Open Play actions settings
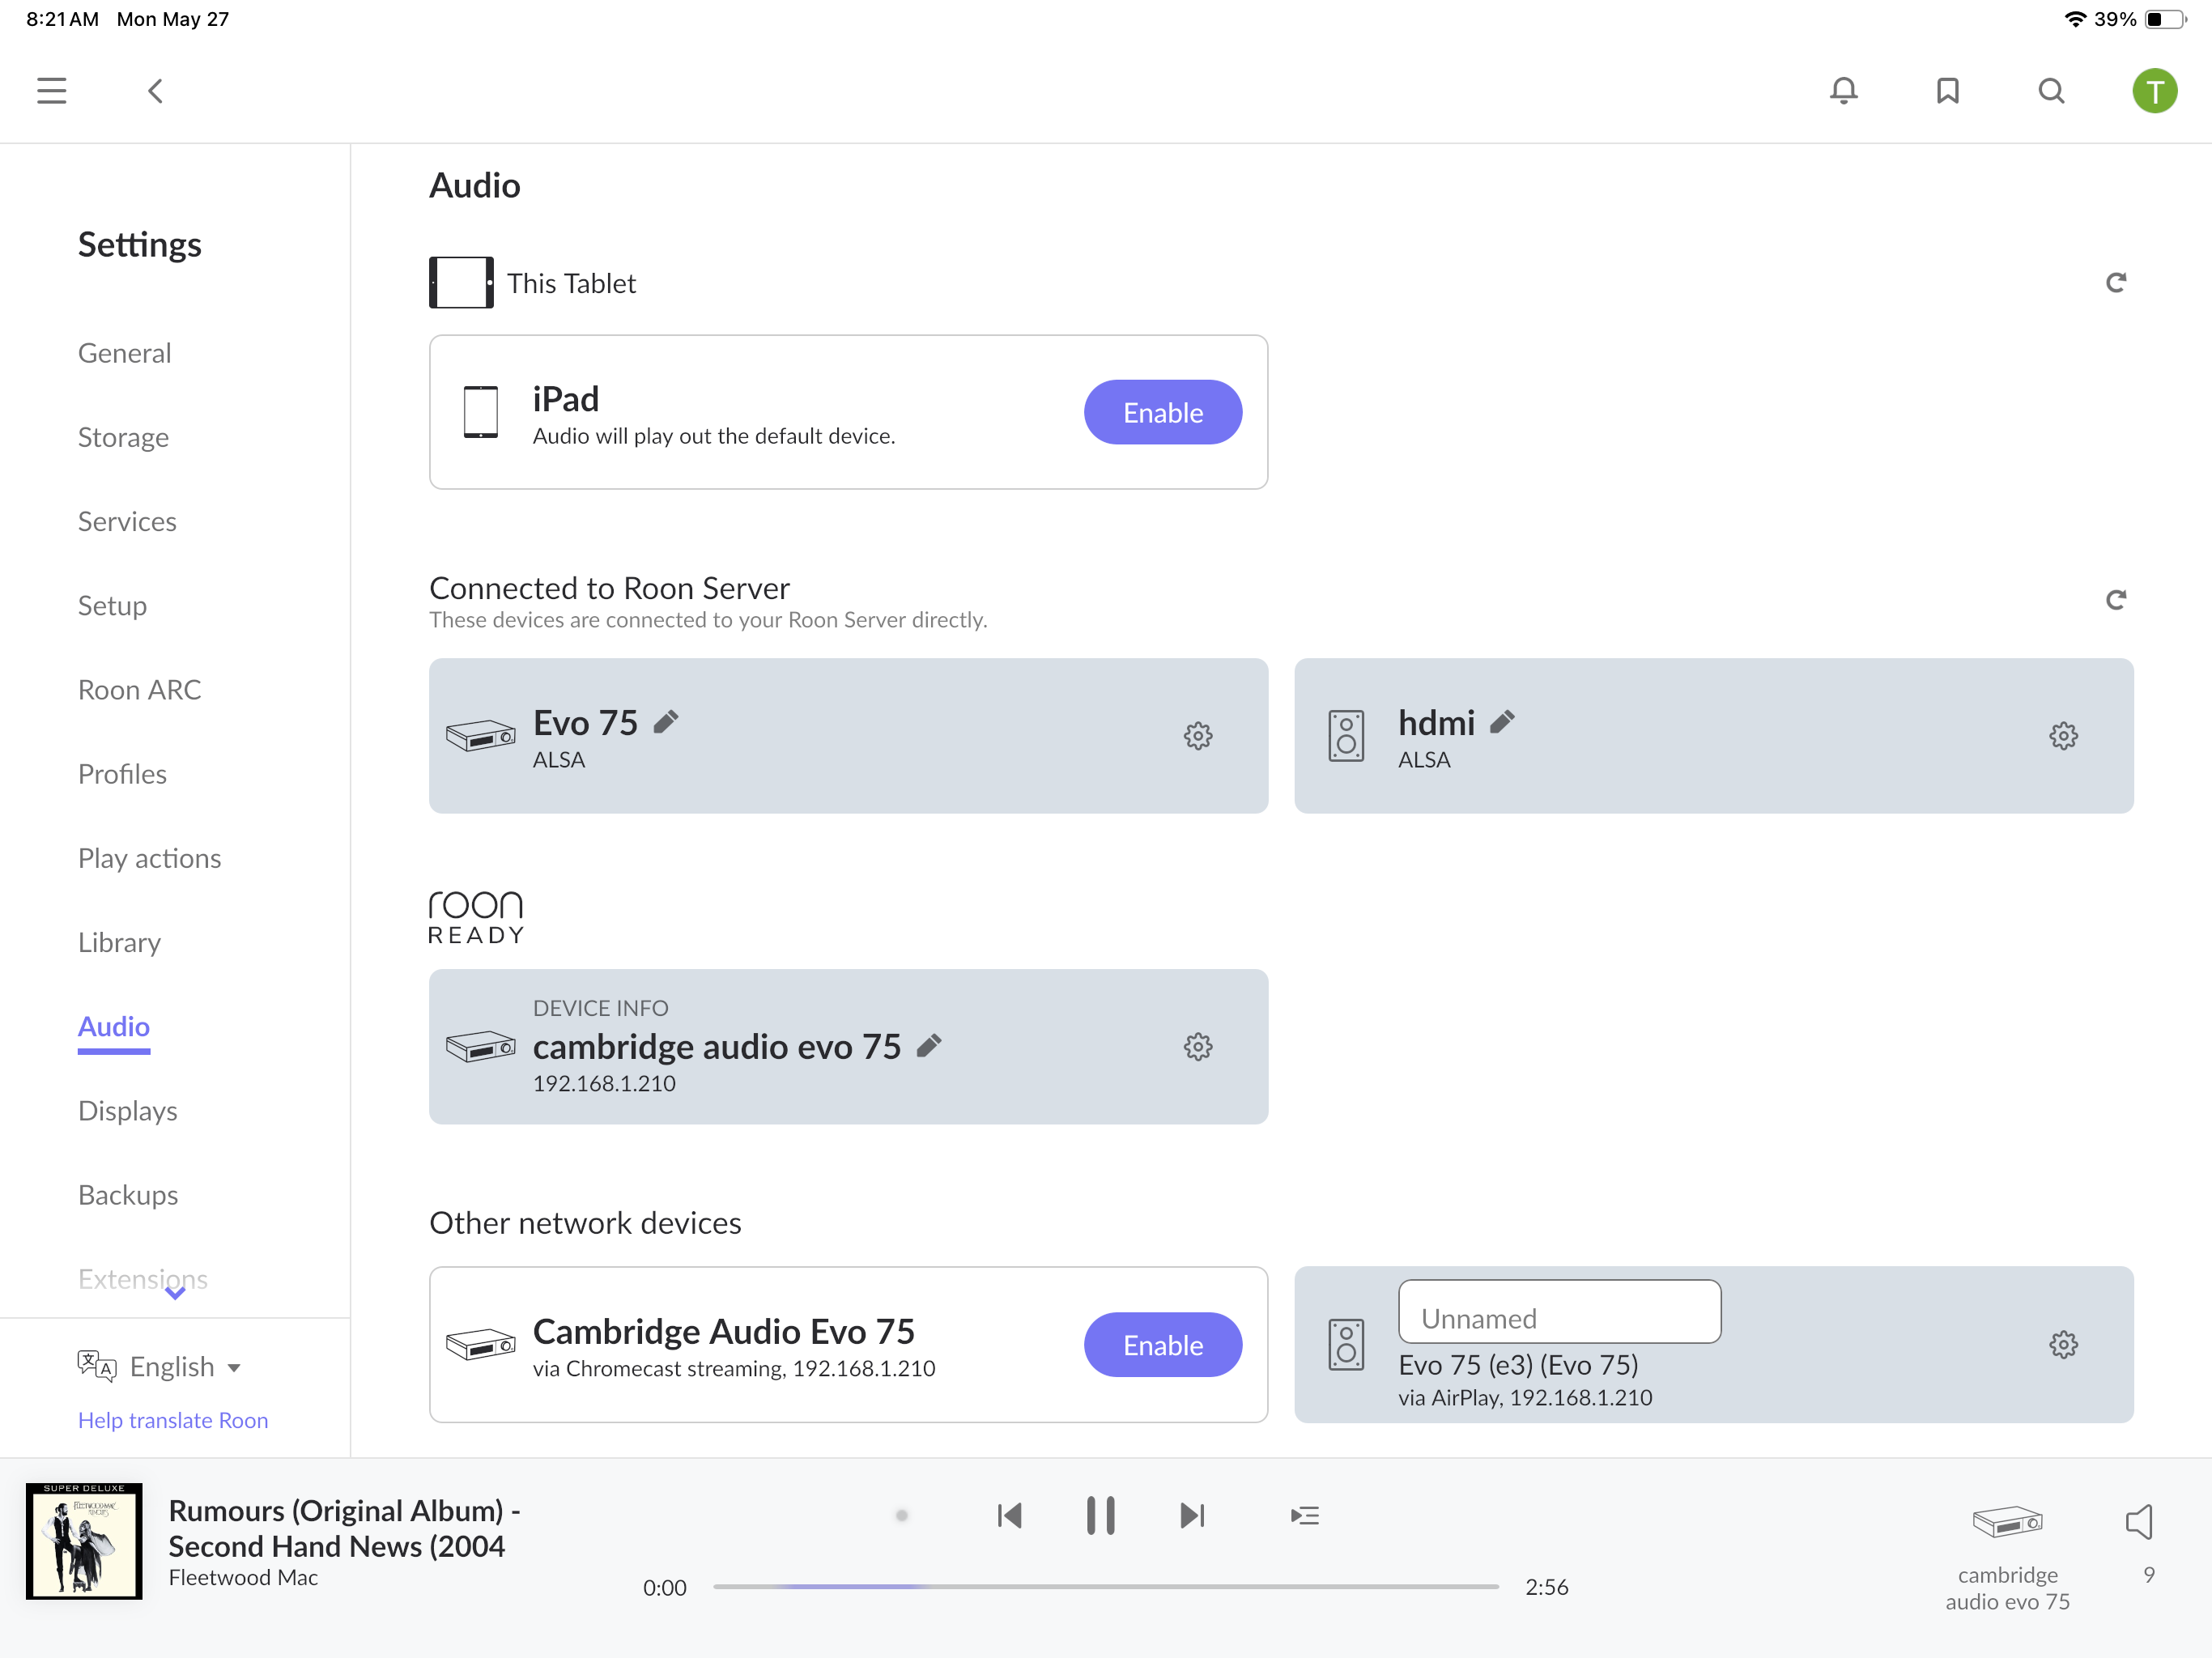Image resolution: width=2212 pixels, height=1658 pixels. [149, 858]
